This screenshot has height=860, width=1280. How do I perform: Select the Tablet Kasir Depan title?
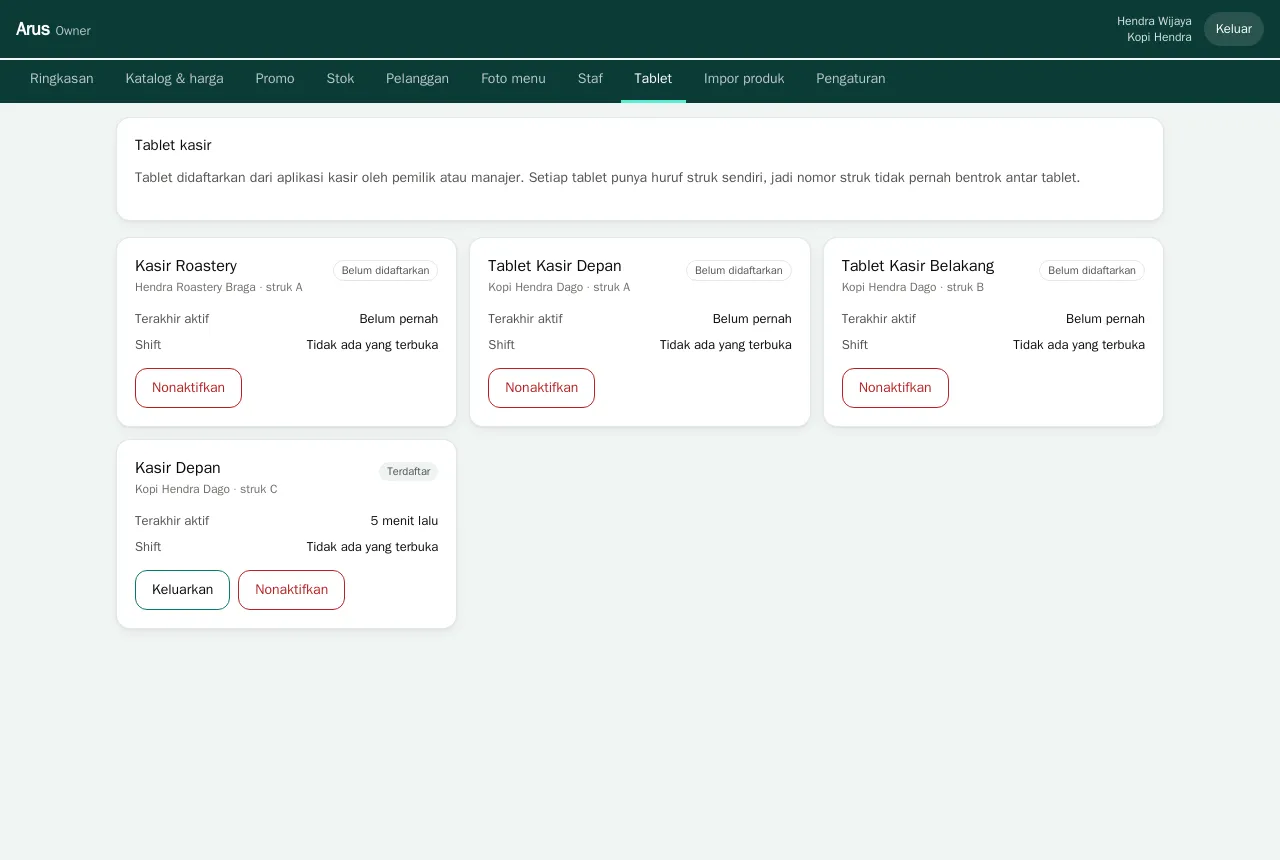tap(555, 266)
